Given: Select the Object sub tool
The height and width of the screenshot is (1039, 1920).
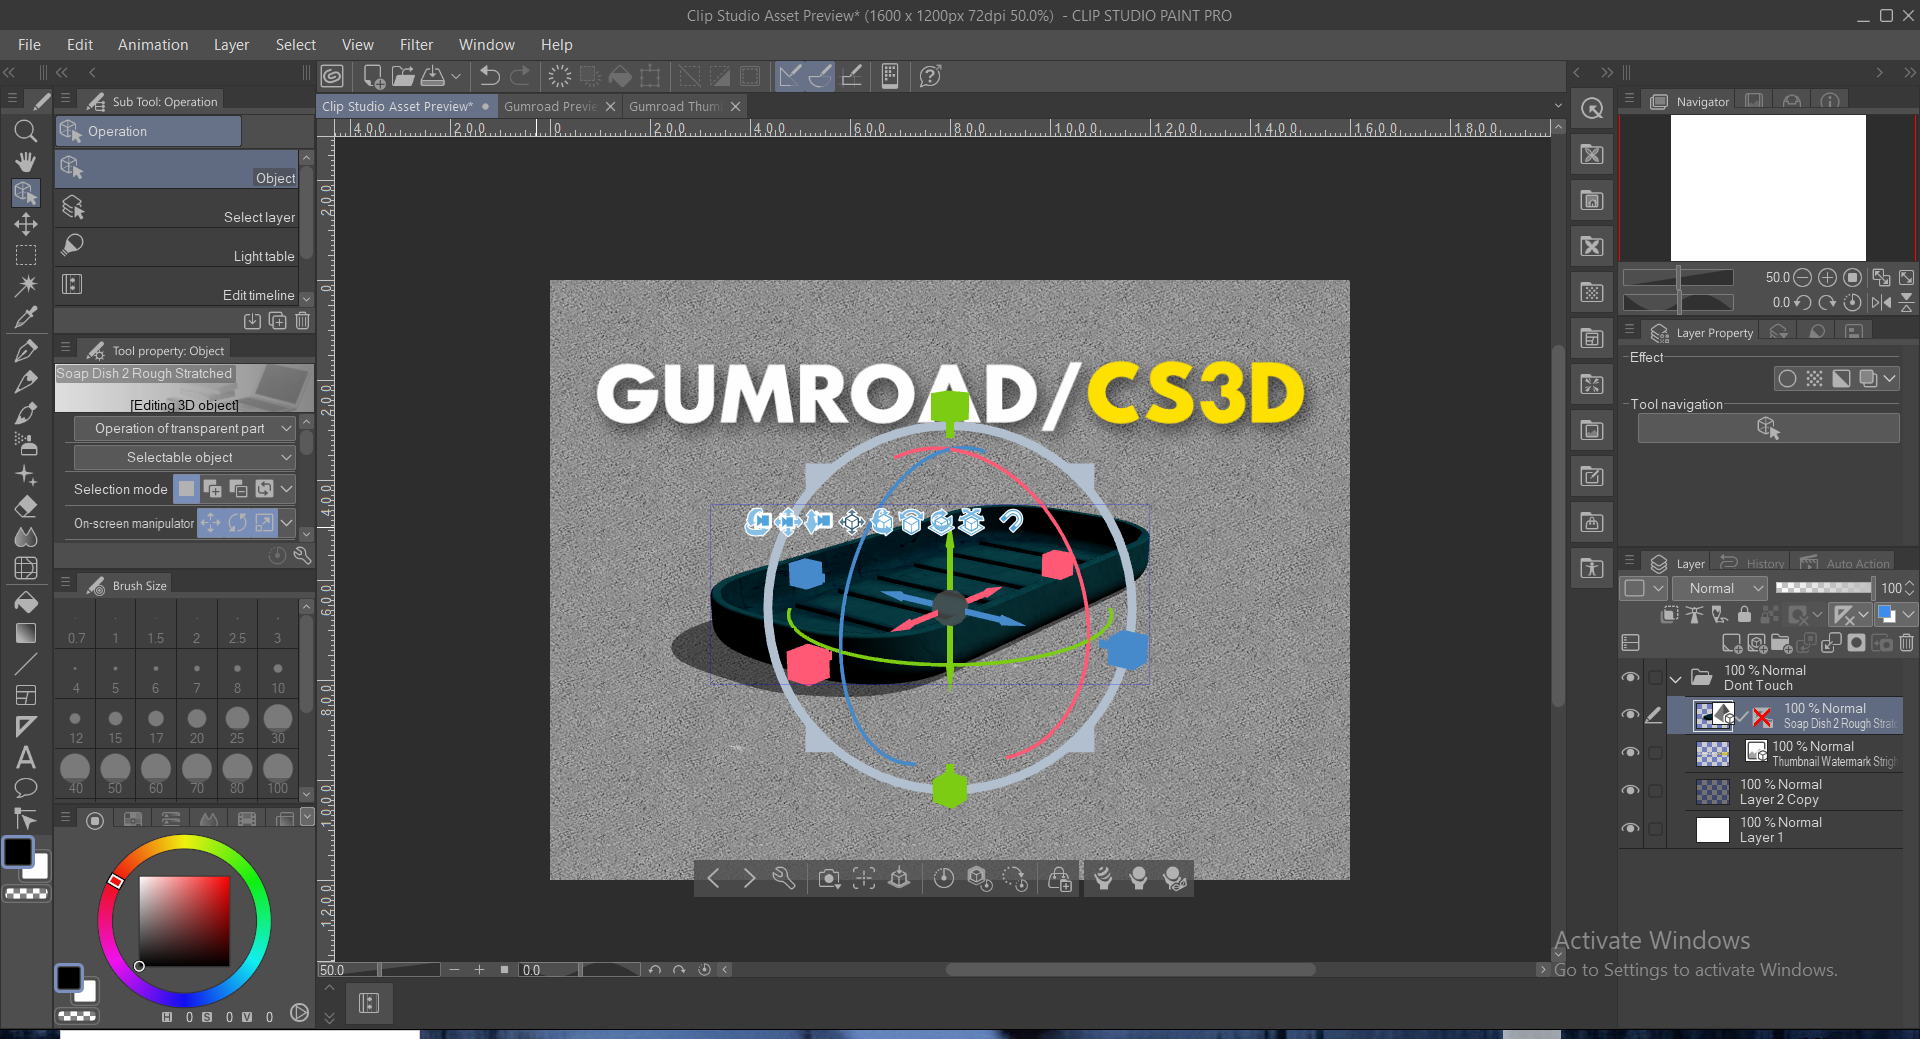Looking at the screenshot, I should coord(178,169).
